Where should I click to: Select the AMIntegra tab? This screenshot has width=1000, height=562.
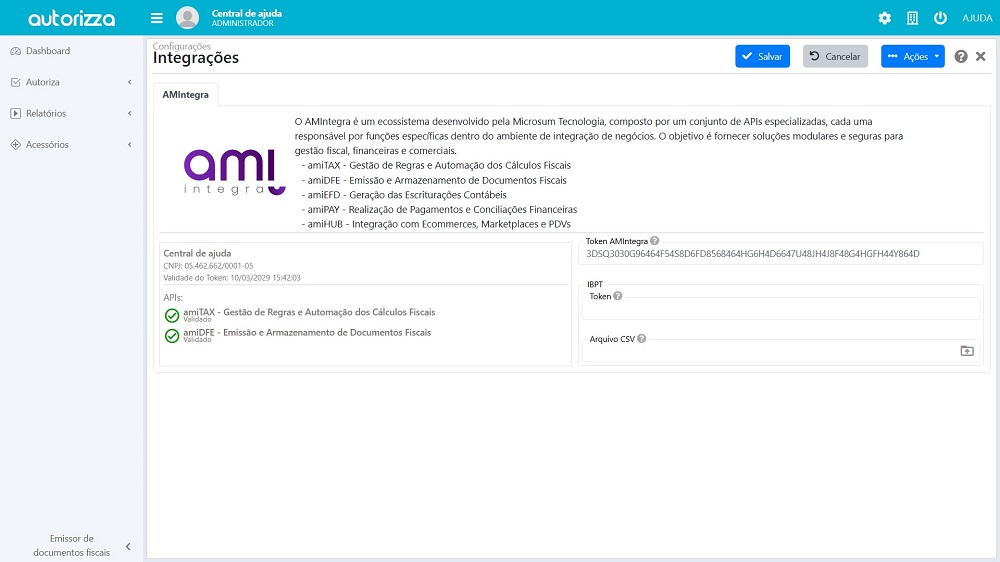point(185,94)
